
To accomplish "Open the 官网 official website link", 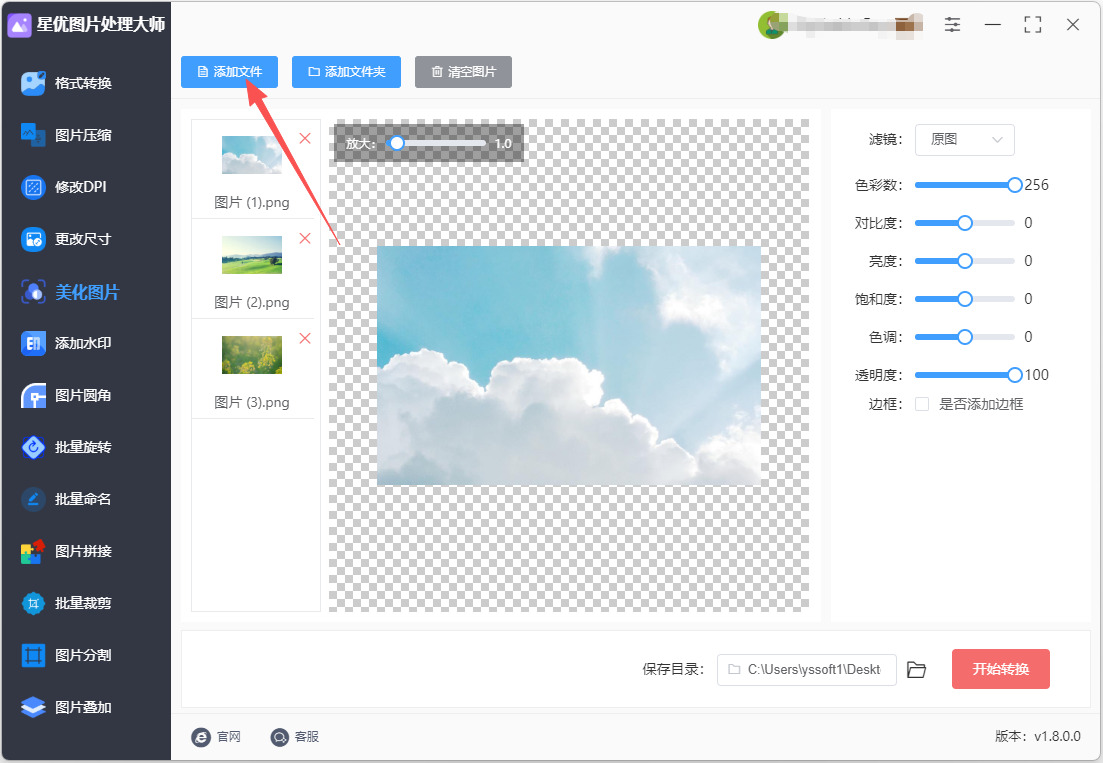I will pyautogui.click(x=217, y=736).
